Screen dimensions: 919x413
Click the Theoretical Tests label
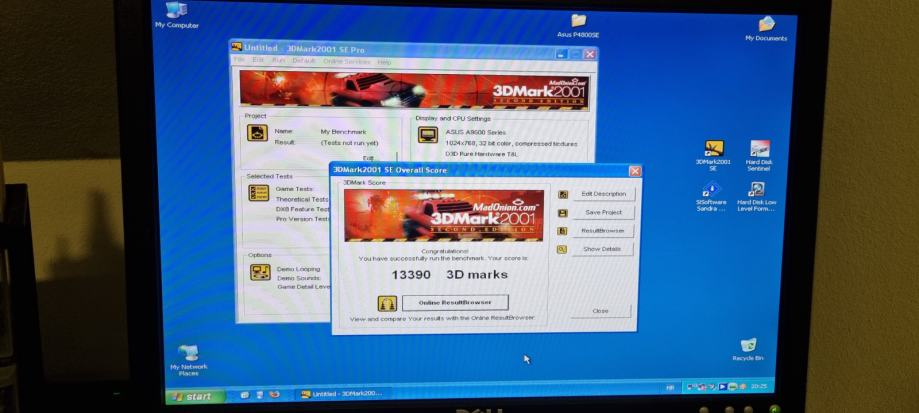click(302, 199)
